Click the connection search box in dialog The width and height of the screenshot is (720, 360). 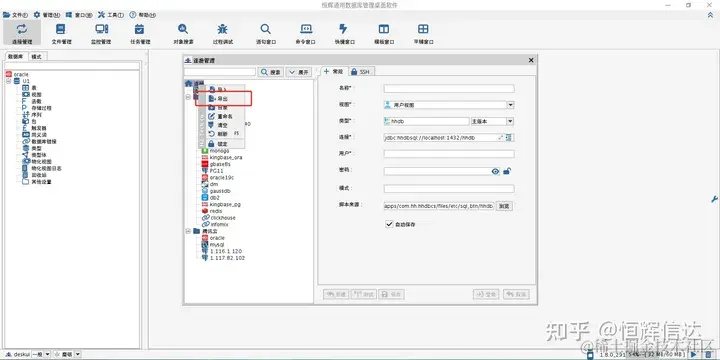(220, 72)
